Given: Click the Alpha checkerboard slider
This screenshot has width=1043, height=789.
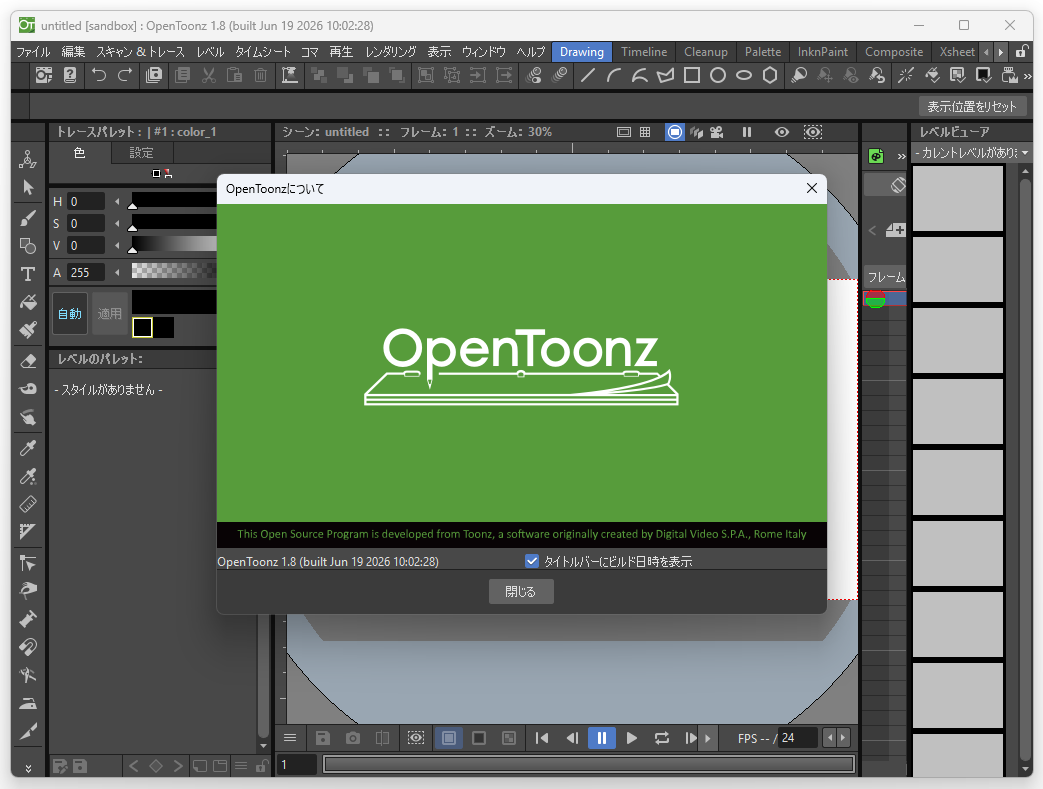Looking at the screenshot, I should coord(174,270).
